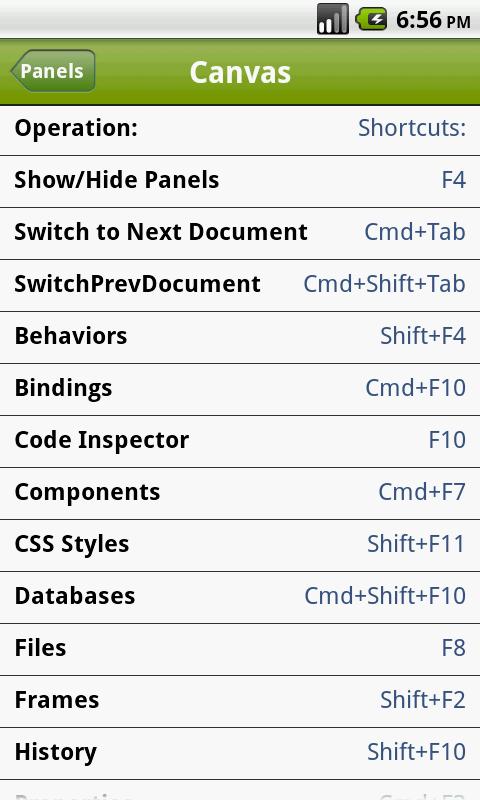The height and width of the screenshot is (800, 480).
Task: Open the Bindings entry
Action: (x=240, y=389)
